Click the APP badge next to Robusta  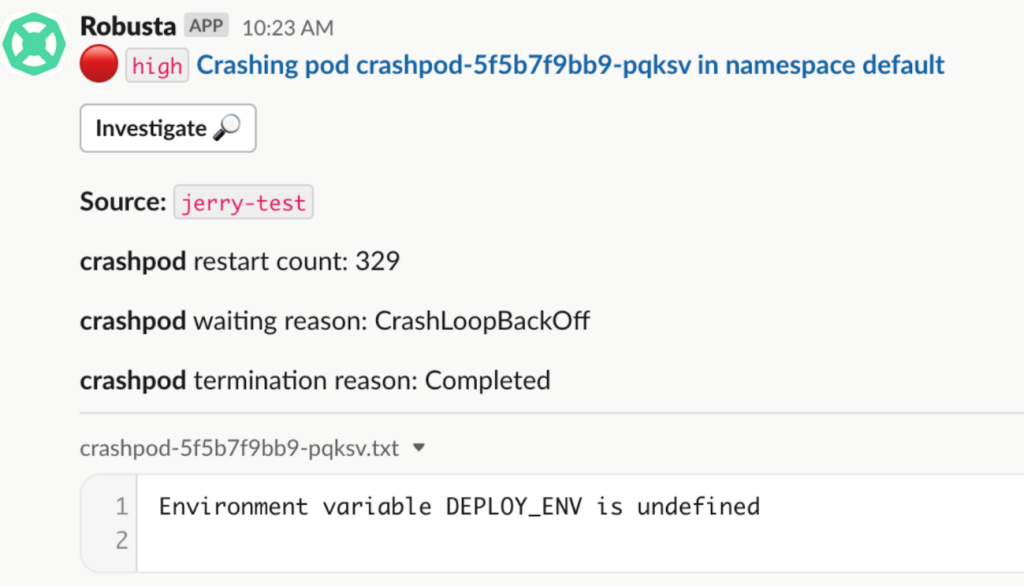tap(207, 26)
